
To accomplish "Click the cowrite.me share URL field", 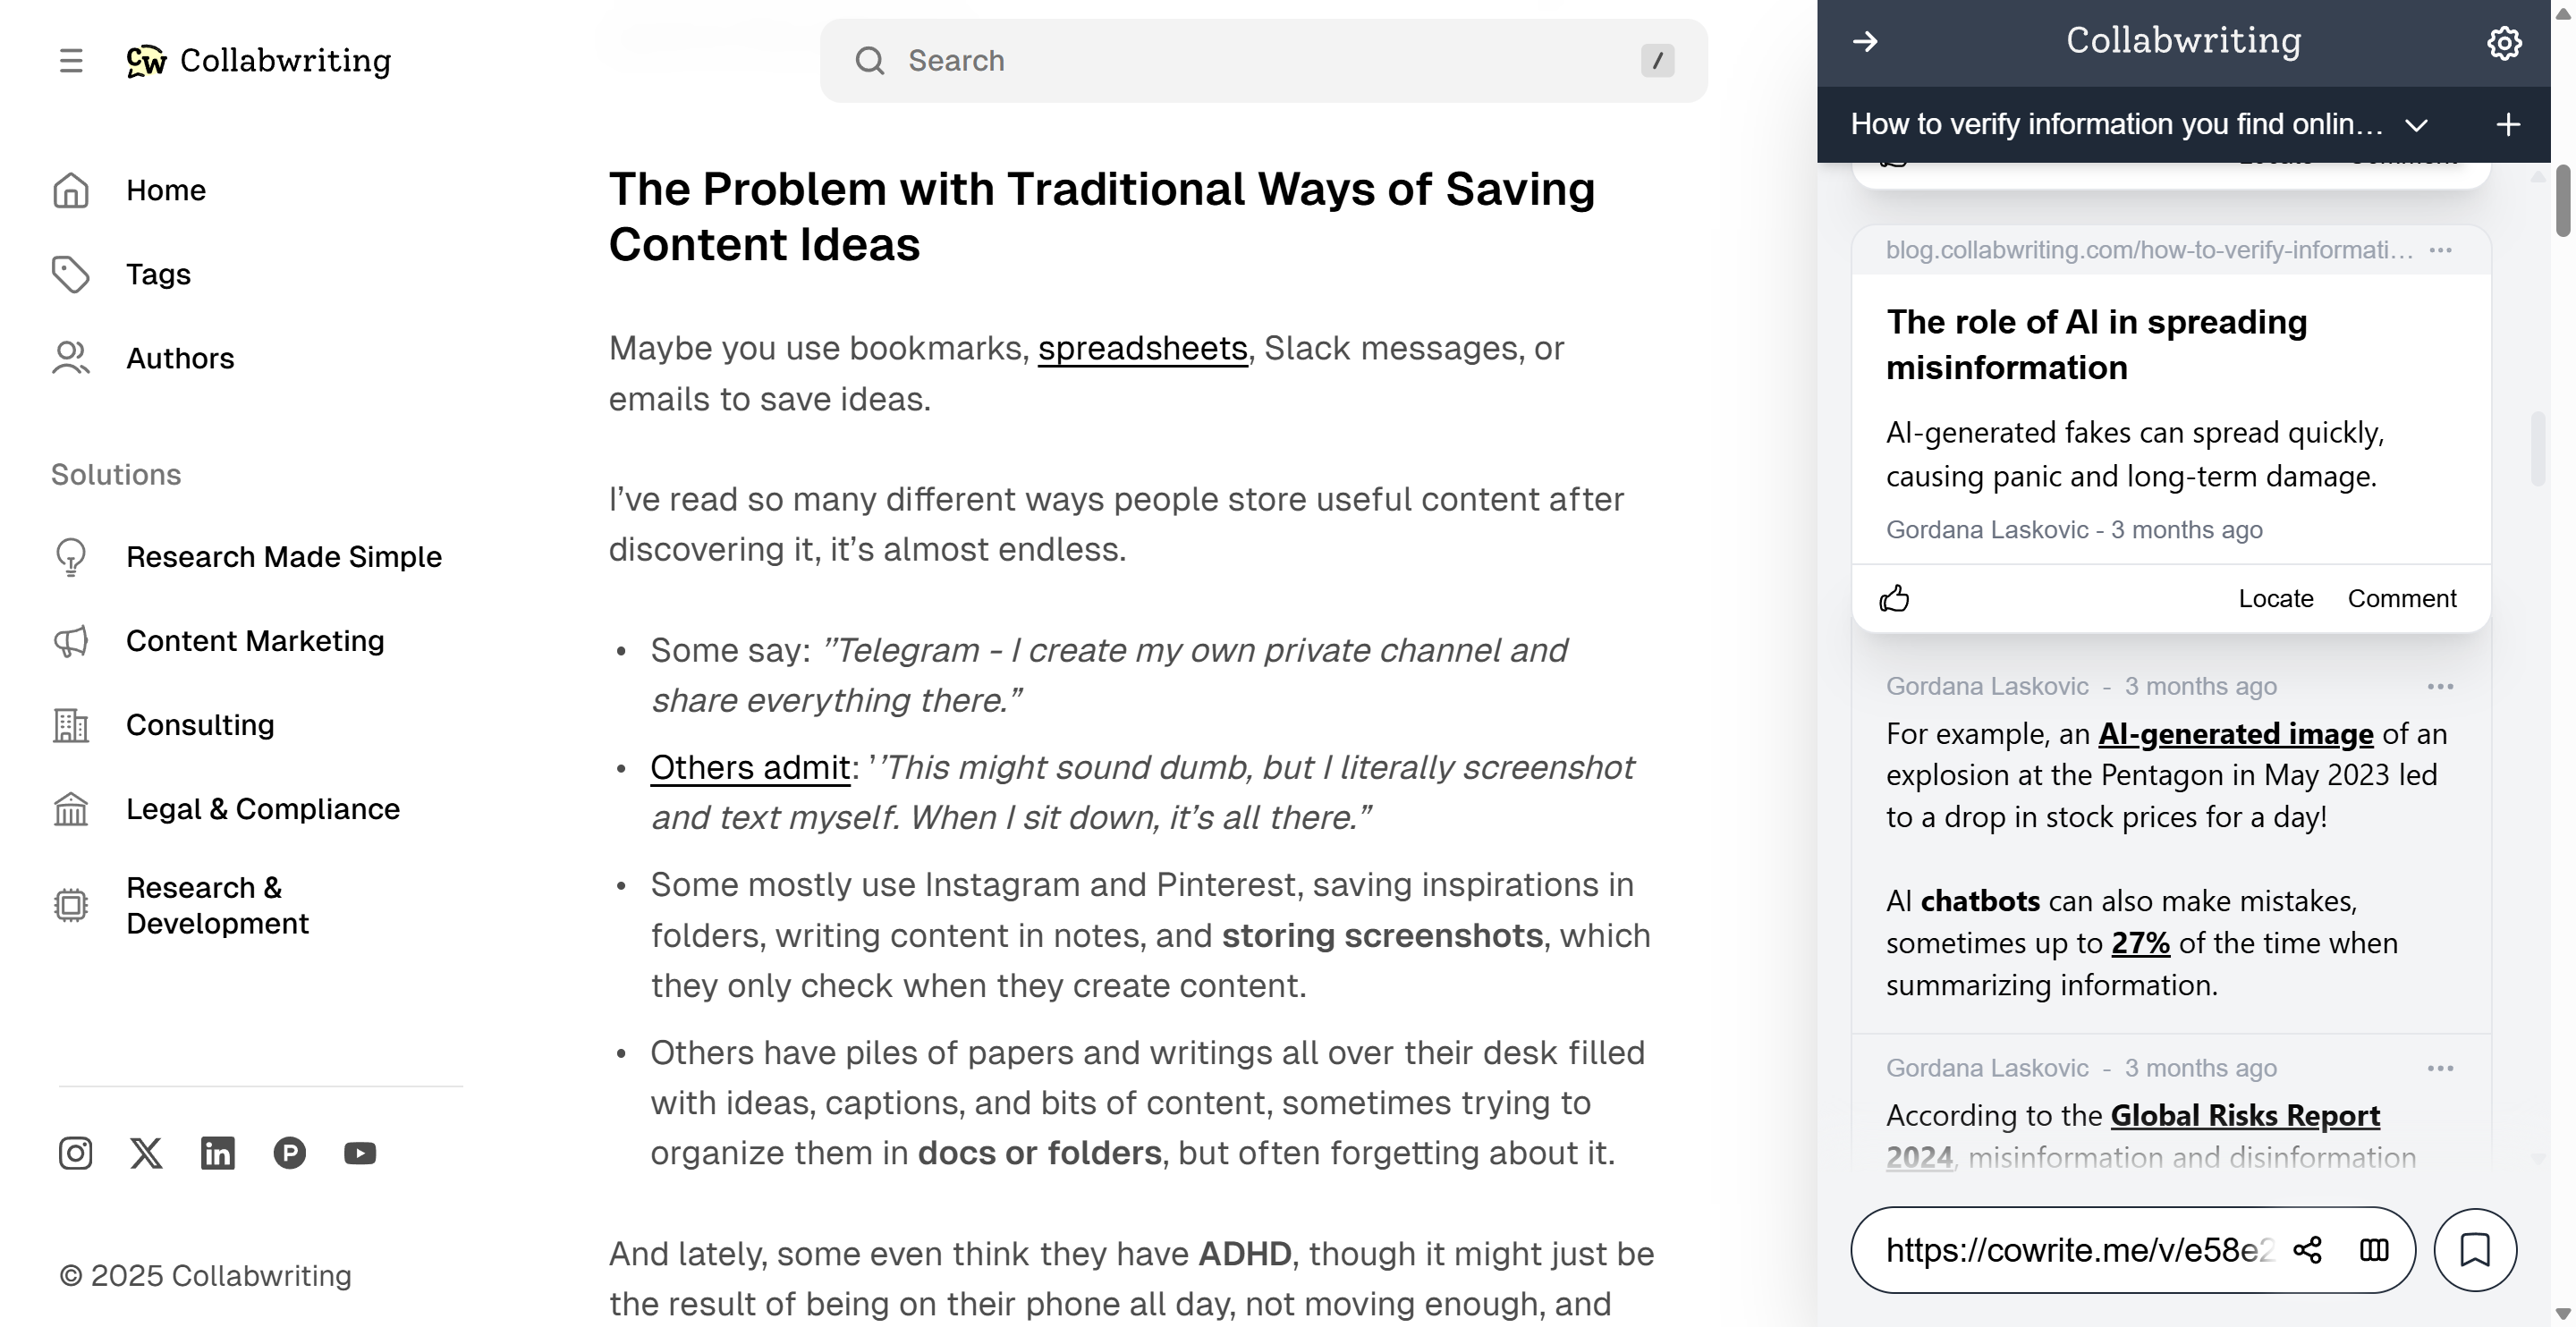I will tap(2080, 1250).
